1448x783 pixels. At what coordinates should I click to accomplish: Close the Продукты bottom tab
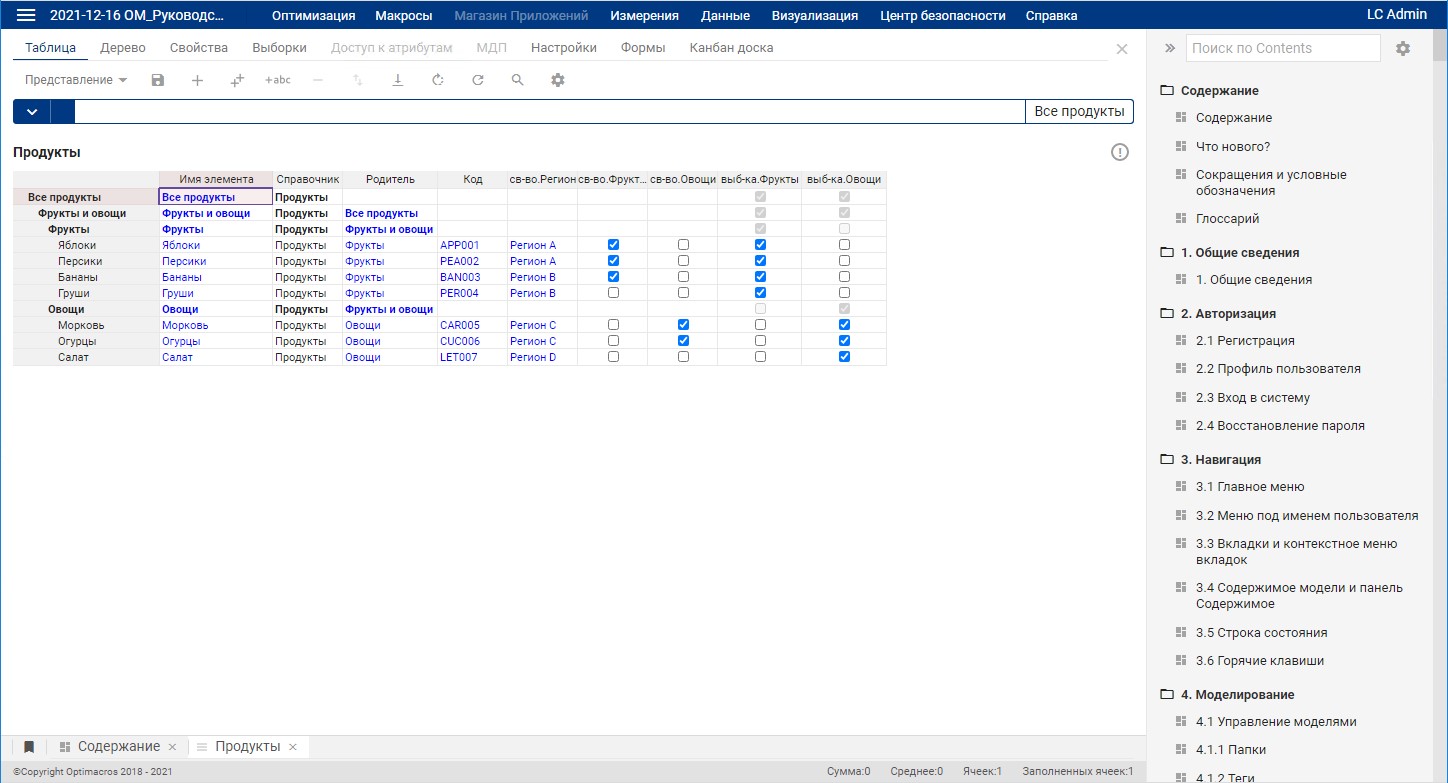293,747
